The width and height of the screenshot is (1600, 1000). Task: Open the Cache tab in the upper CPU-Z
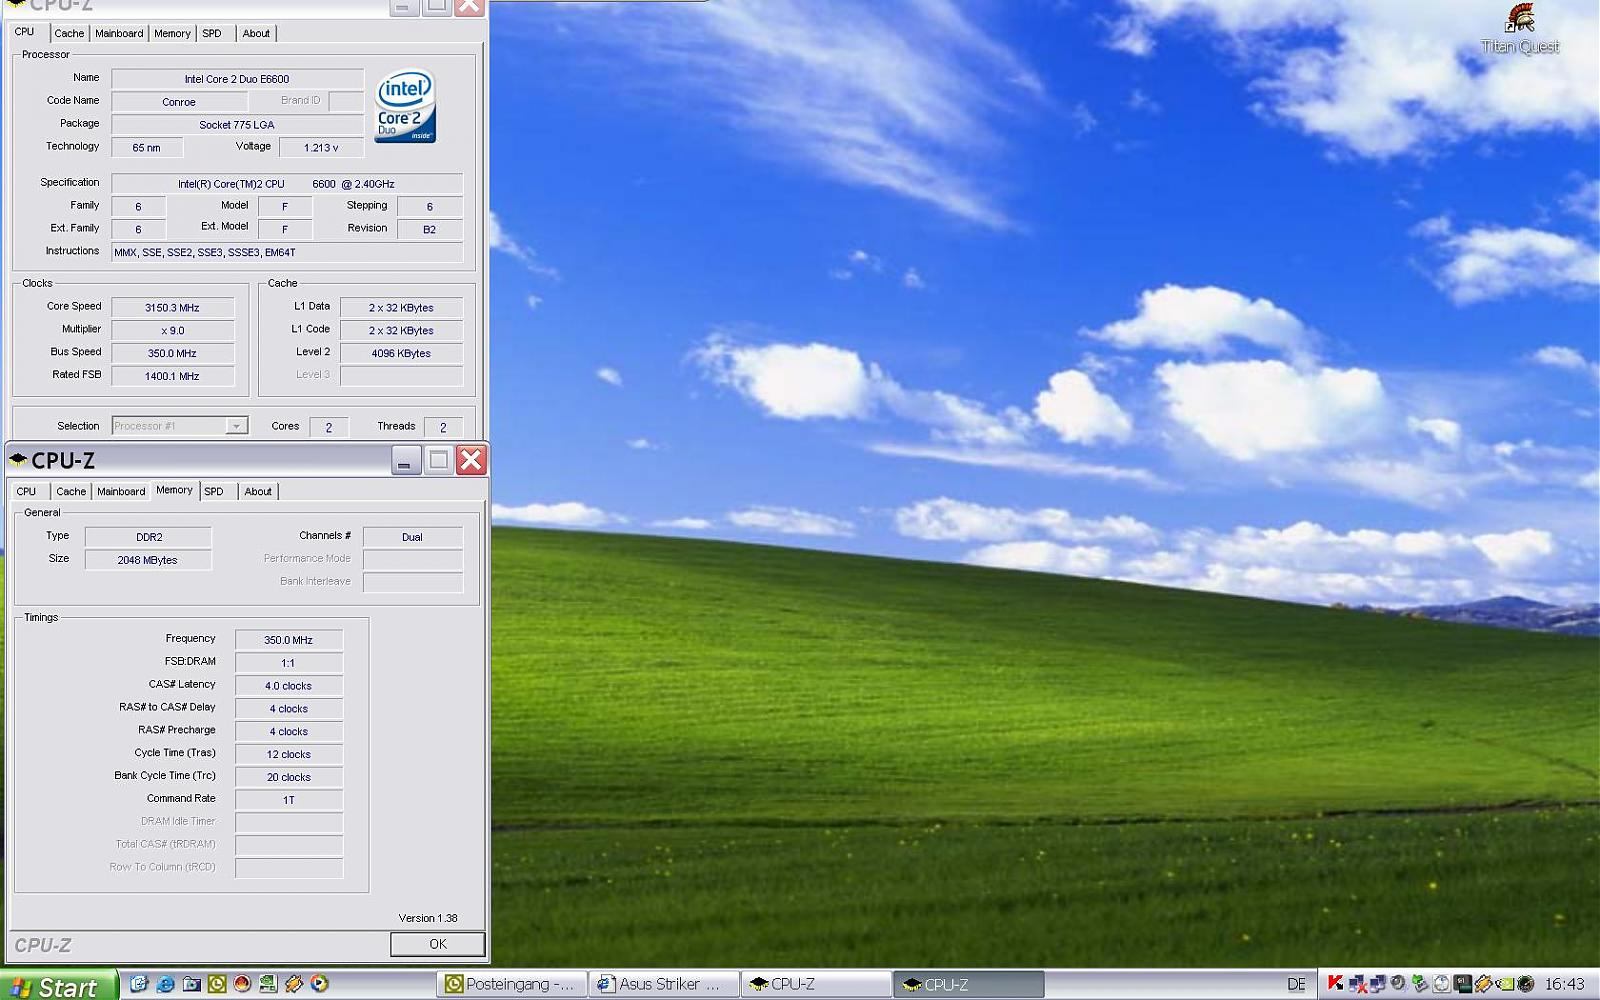coord(69,33)
